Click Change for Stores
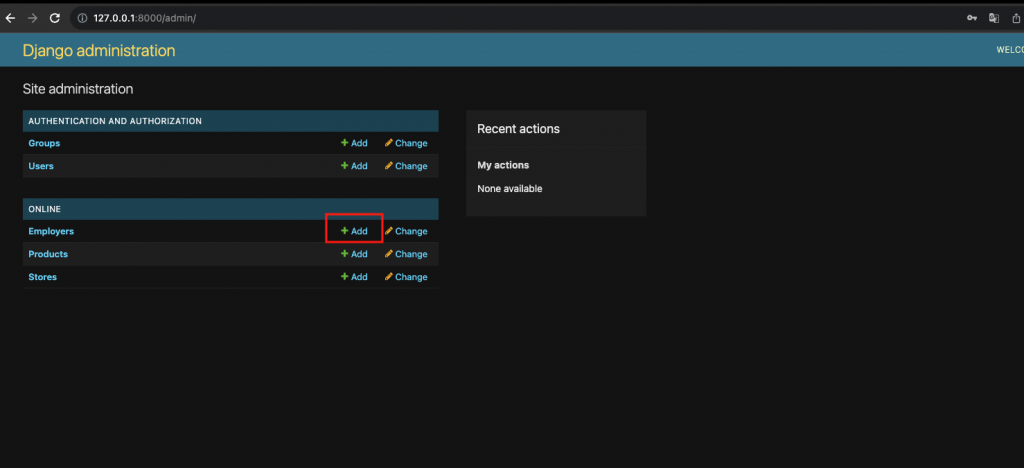Viewport: 1024px width, 468px height. 406,277
